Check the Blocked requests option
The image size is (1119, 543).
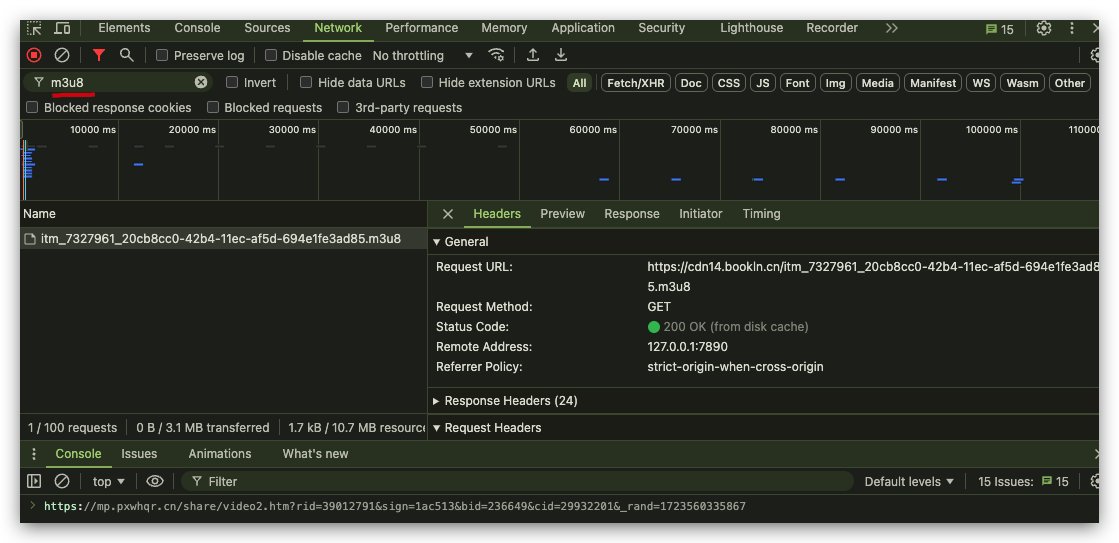[x=213, y=108]
